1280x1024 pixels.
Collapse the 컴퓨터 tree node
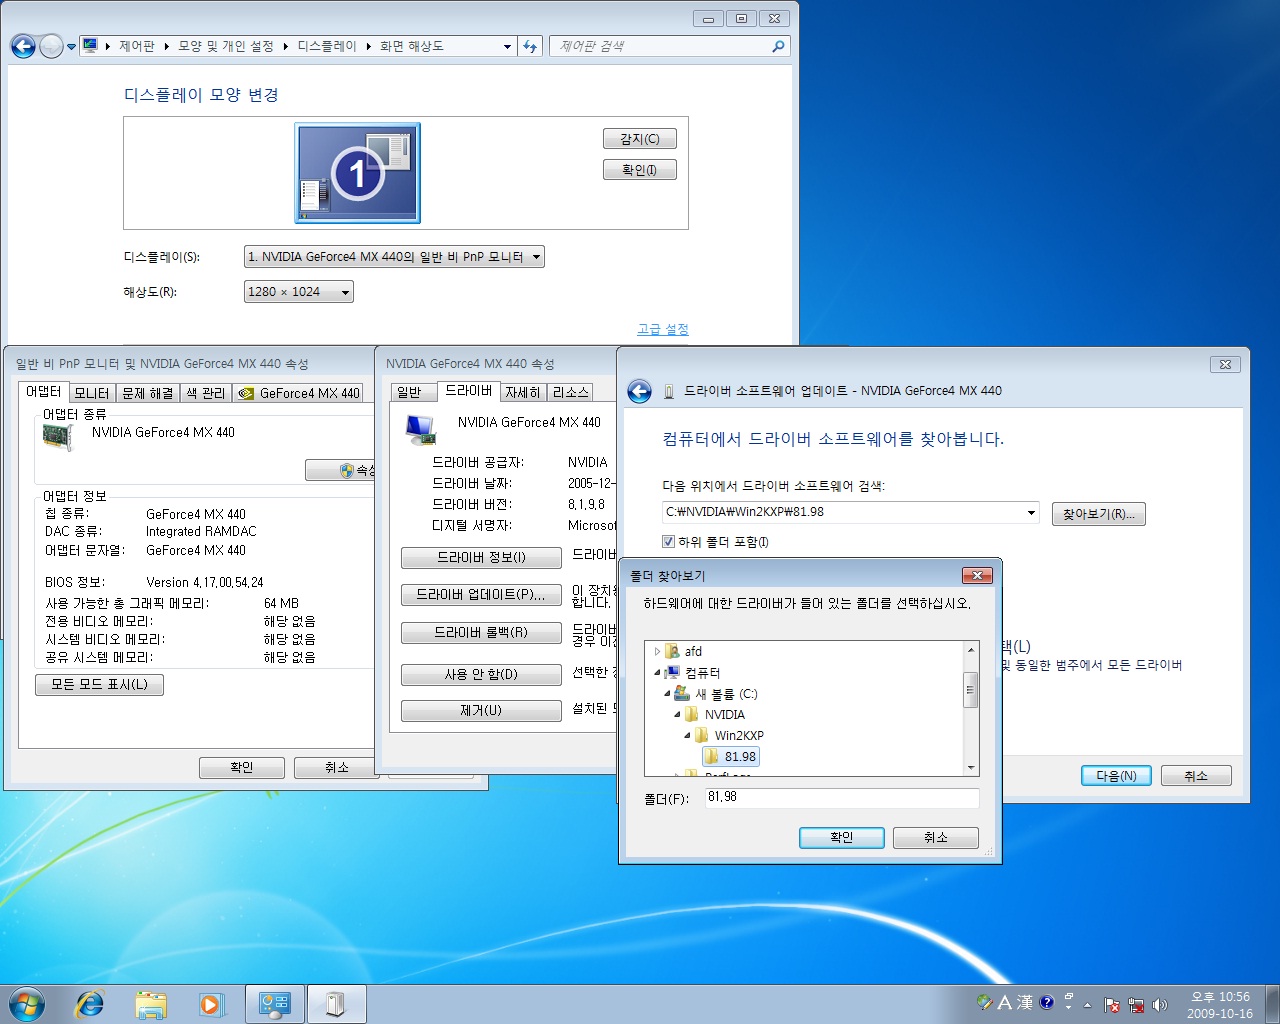click(657, 673)
